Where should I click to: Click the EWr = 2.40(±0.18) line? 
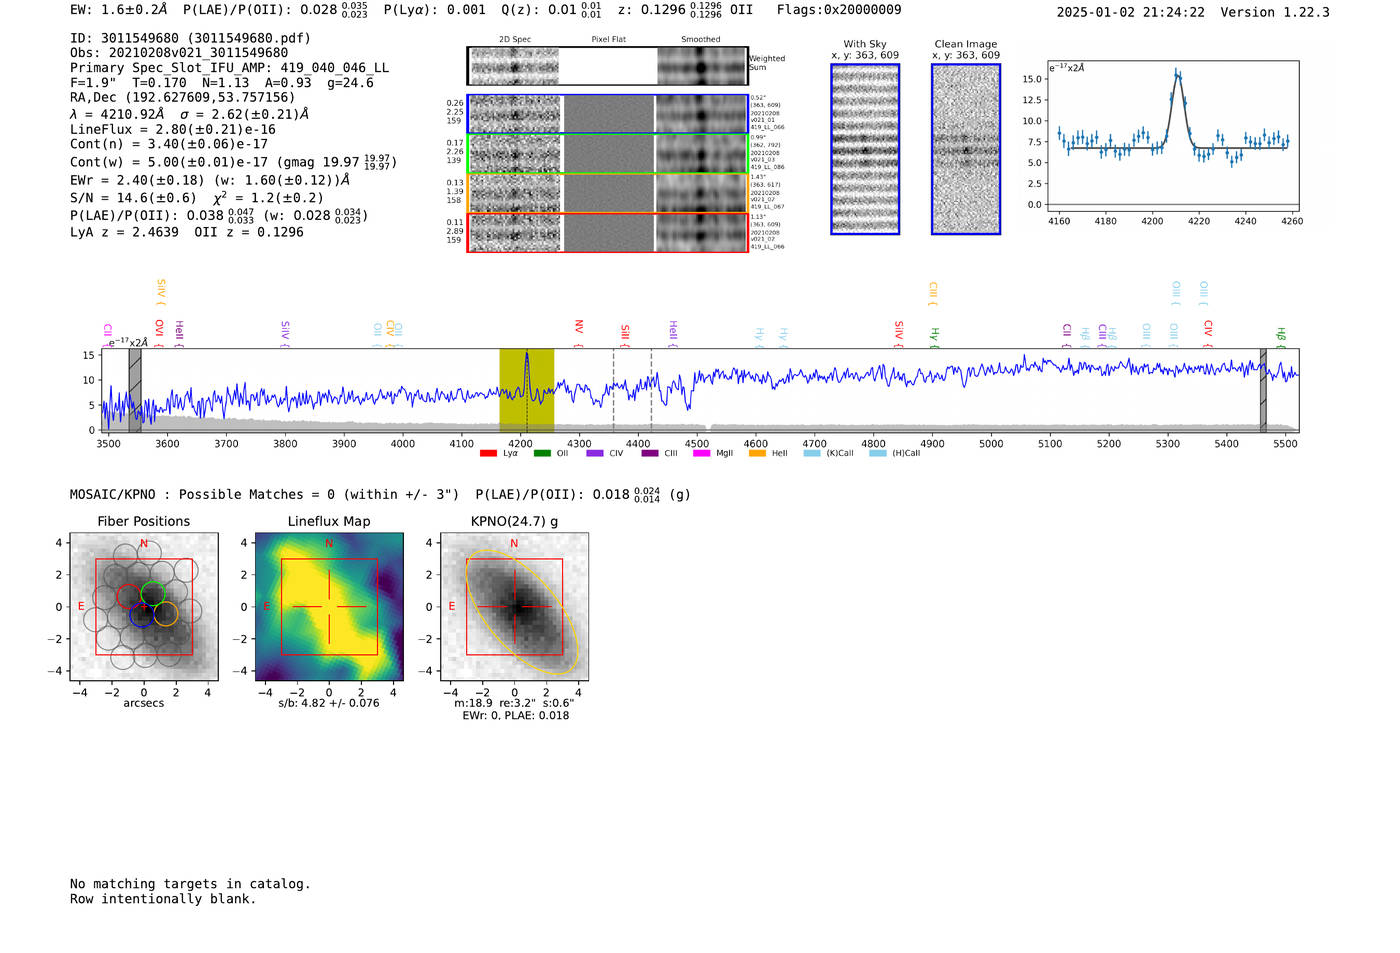point(210,181)
